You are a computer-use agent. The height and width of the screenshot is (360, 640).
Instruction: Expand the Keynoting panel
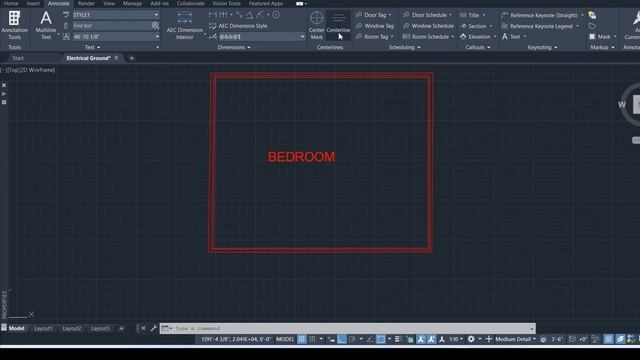pos(542,47)
